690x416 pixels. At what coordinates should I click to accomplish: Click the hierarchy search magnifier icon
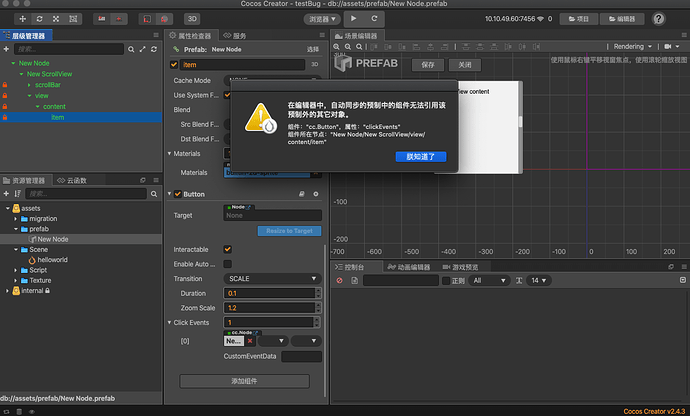tap(131, 49)
